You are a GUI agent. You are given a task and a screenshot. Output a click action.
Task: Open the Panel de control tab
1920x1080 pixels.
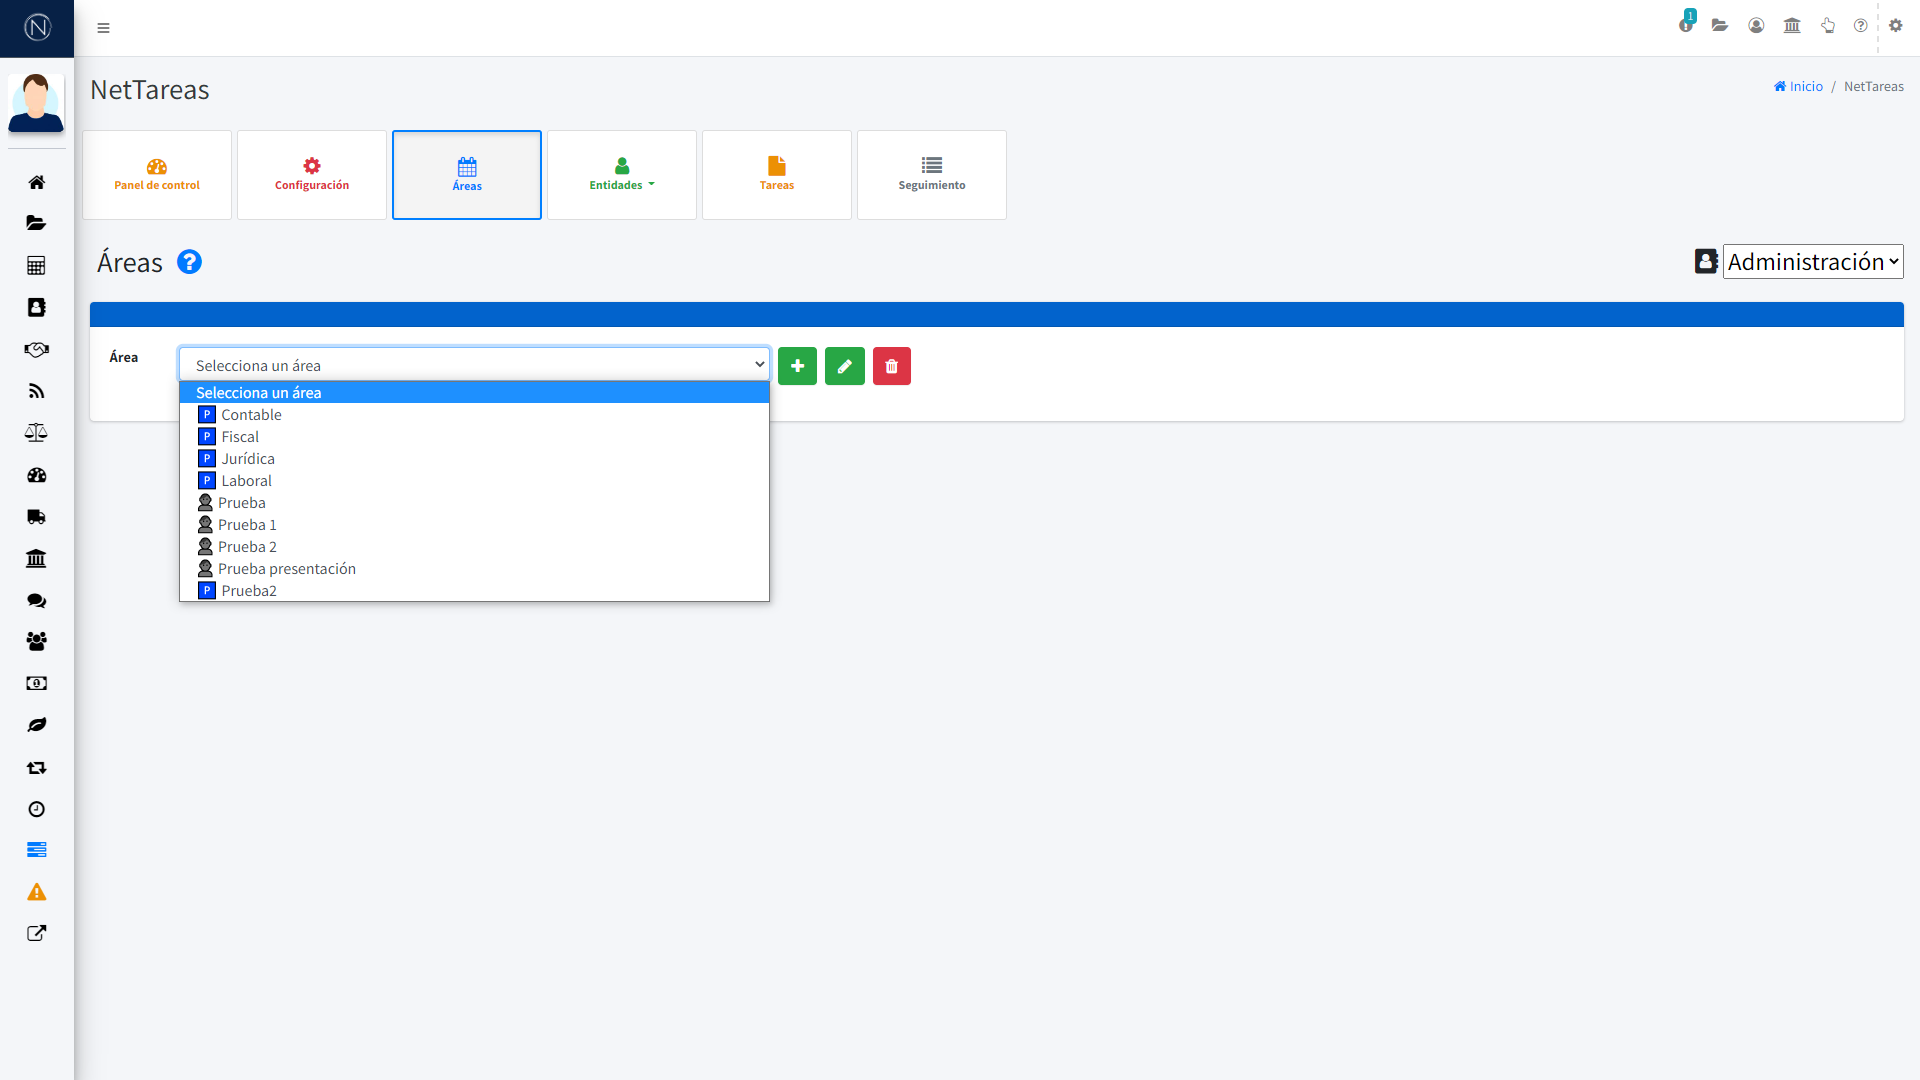[x=157, y=175]
